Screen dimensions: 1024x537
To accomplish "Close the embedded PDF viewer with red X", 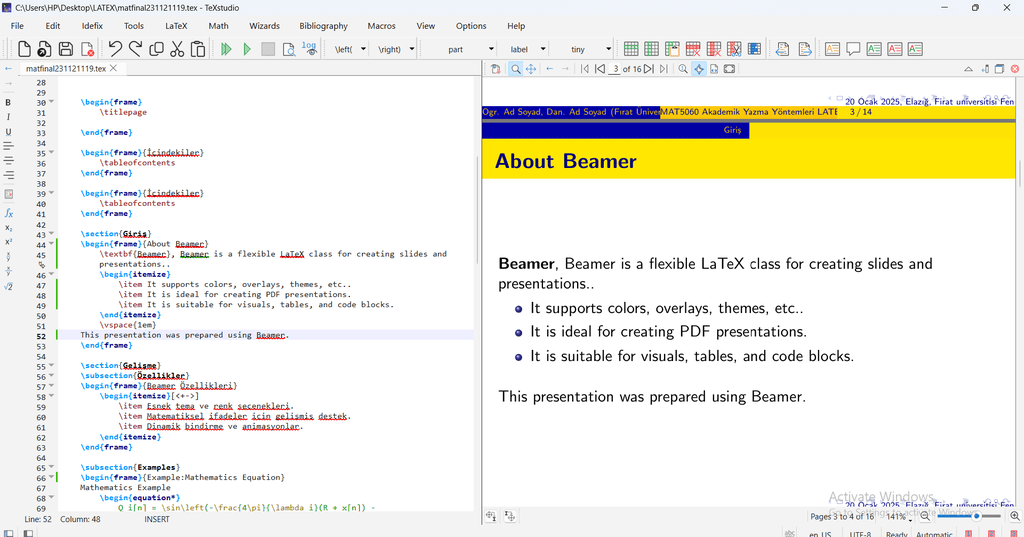I will (x=1015, y=69).
